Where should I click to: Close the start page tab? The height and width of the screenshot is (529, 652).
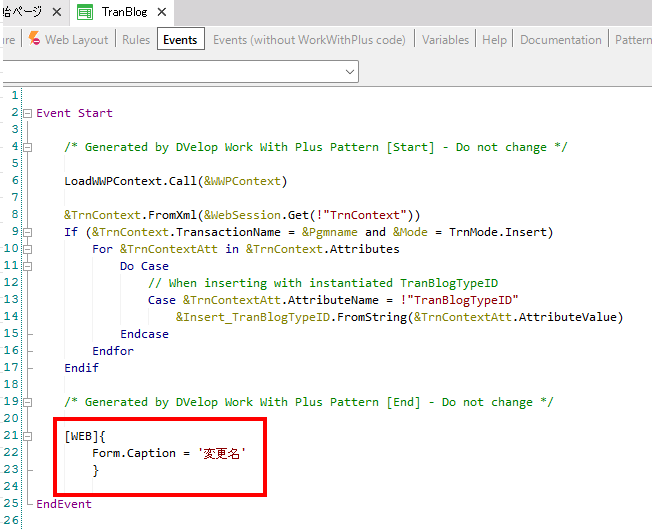pos(56,13)
